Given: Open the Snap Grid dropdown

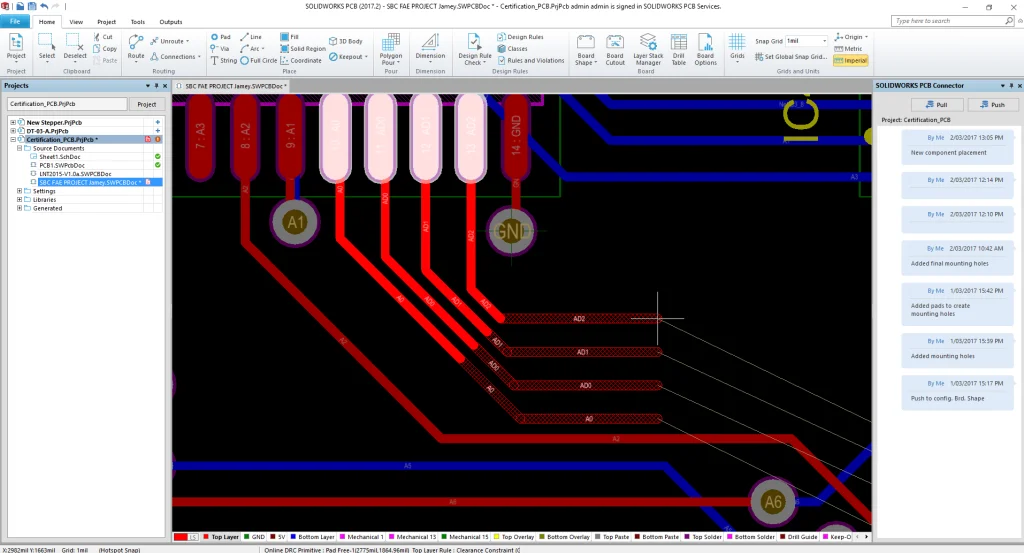Looking at the screenshot, I should click(823, 40).
